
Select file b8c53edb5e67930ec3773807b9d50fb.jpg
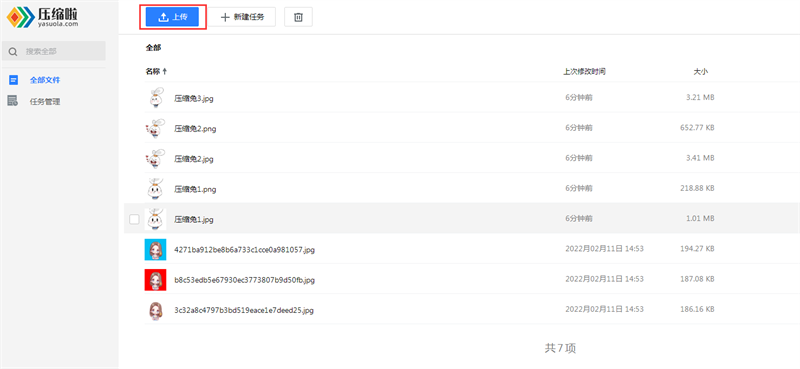point(244,280)
